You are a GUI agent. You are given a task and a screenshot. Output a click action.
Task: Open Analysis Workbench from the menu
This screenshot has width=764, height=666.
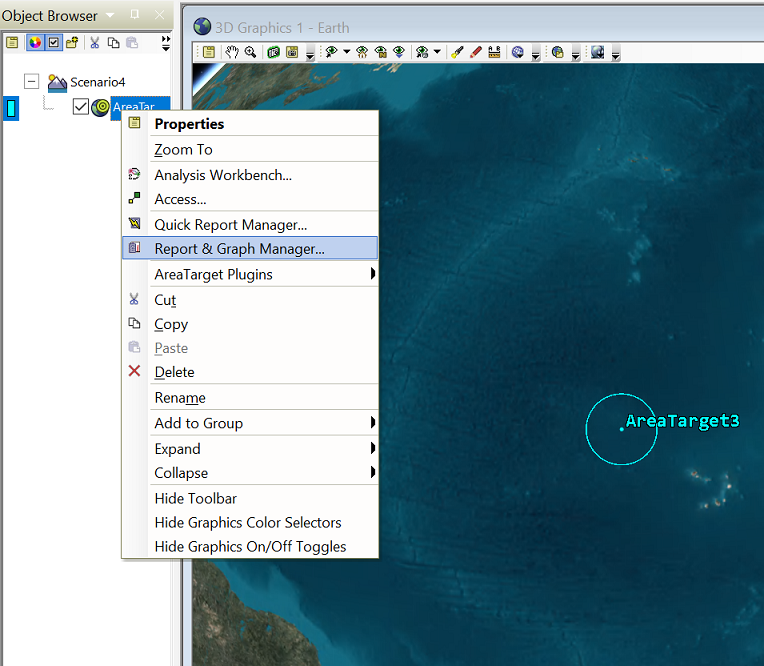250,175
